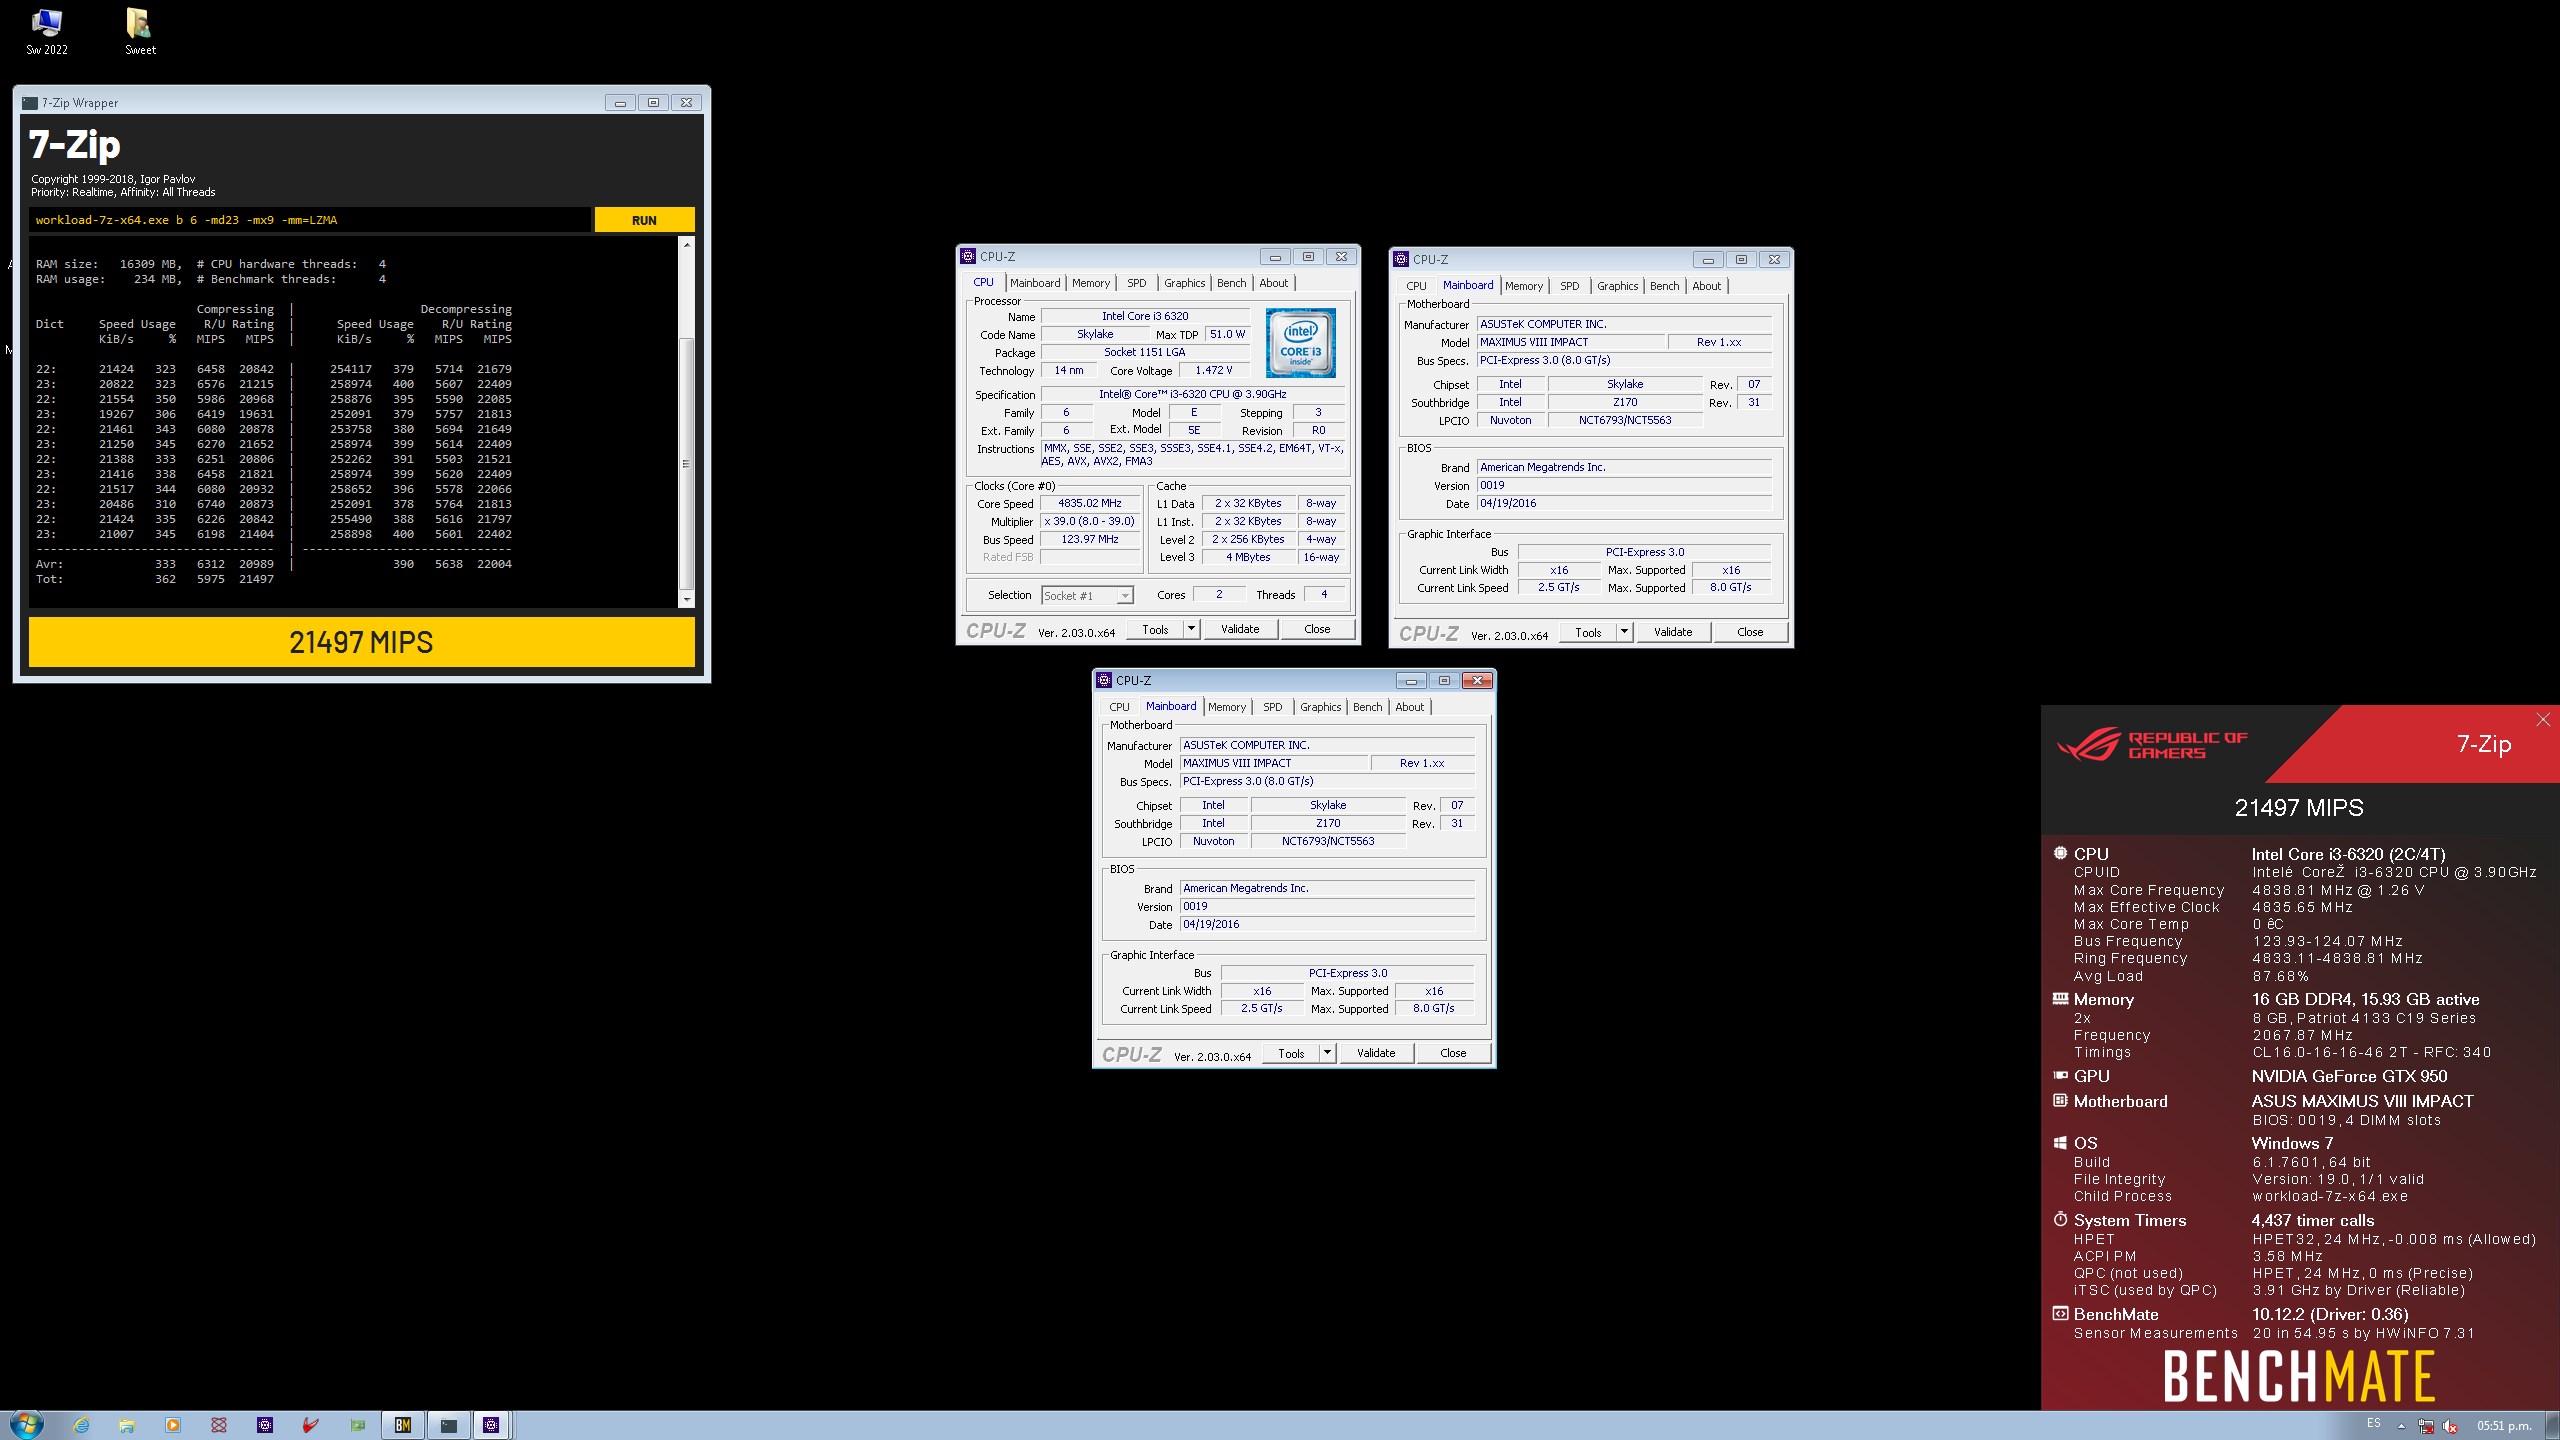
Task: Click the green graphics card taskbar icon
Action: click(357, 1425)
